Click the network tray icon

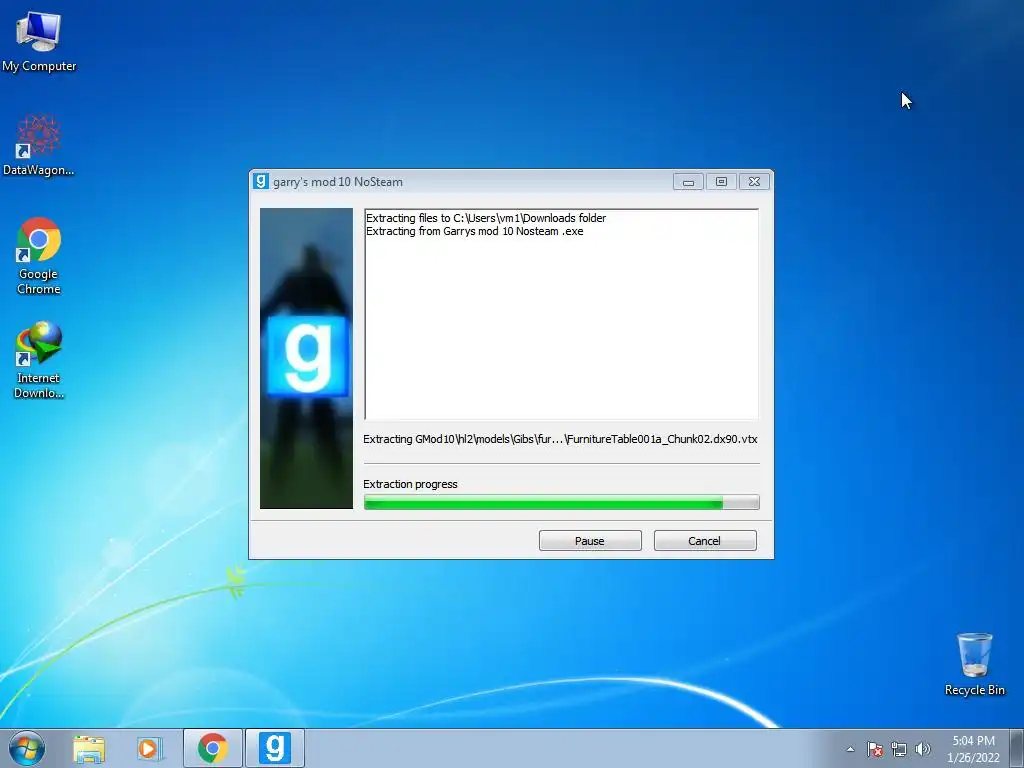tap(899, 749)
